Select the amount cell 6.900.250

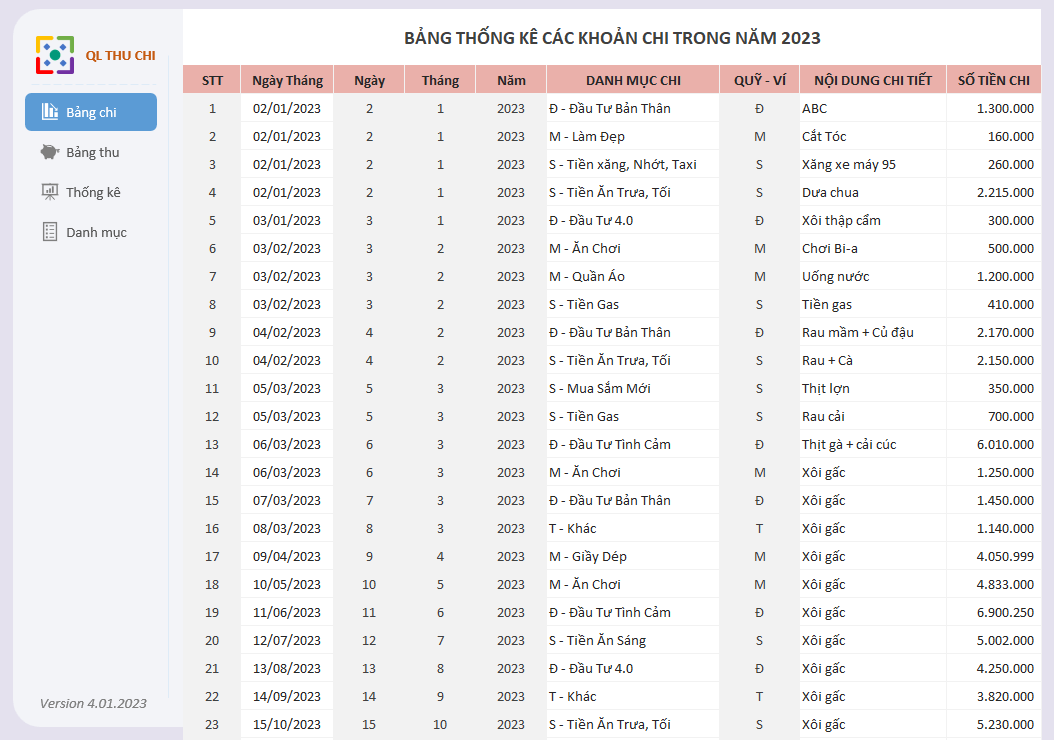[x=994, y=612]
